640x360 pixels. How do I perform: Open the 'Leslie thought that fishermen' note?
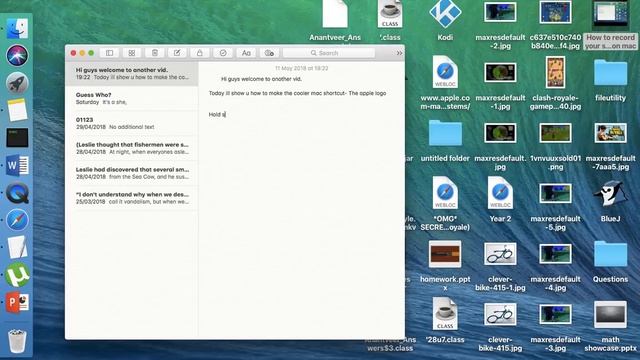[132, 148]
